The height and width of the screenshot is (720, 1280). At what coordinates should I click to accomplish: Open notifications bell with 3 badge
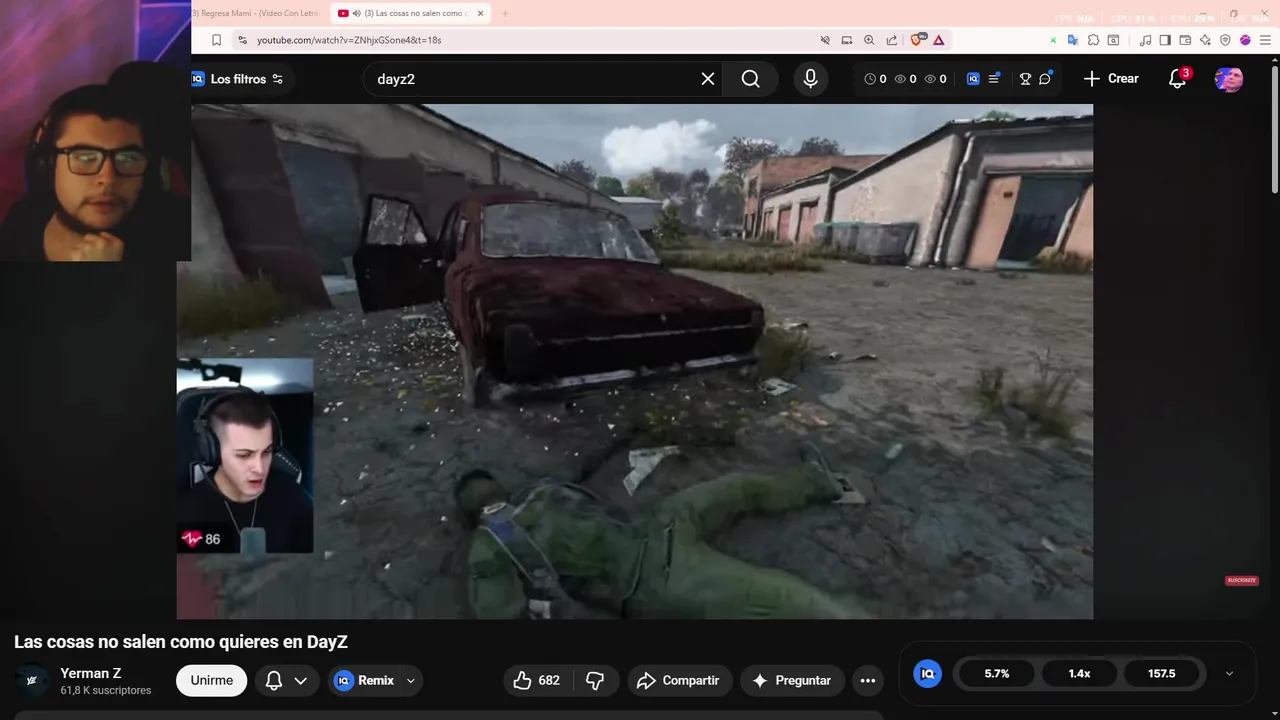pyautogui.click(x=1178, y=78)
